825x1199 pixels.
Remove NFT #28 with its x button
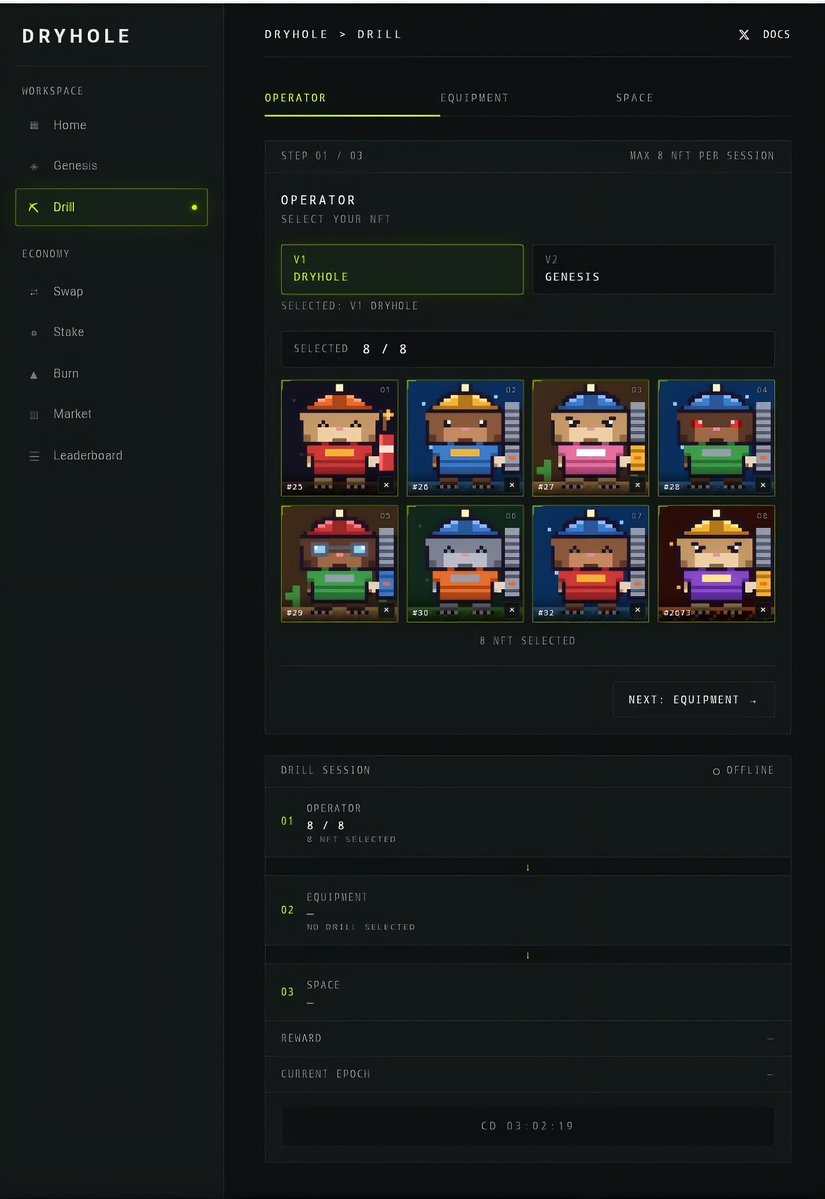point(763,485)
